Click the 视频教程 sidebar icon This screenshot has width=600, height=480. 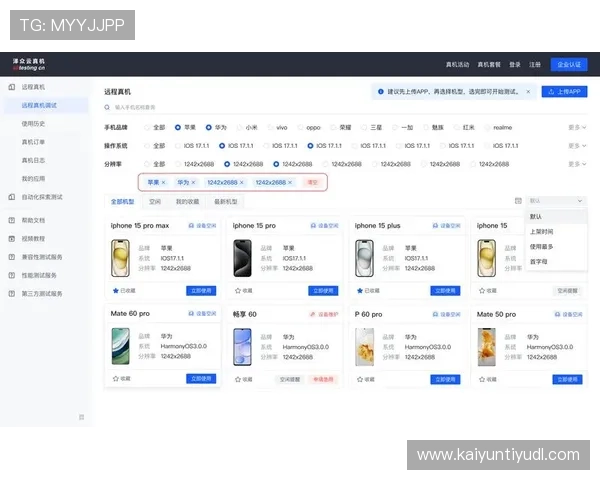click(12, 238)
